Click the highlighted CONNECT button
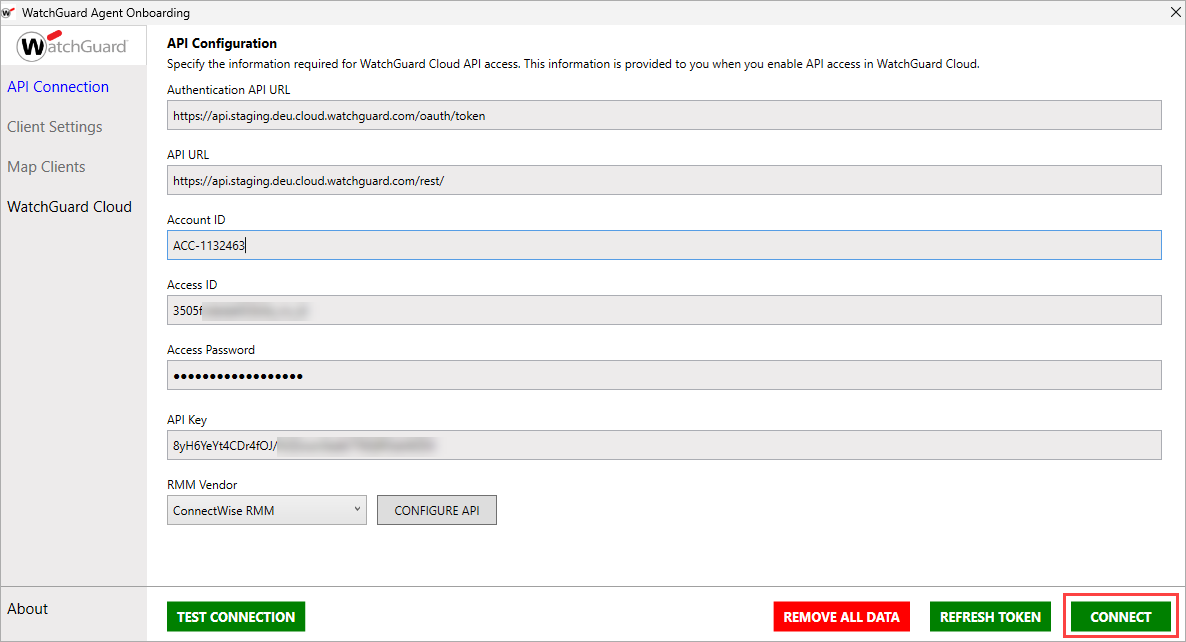The height and width of the screenshot is (642, 1186). (x=1120, y=616)
